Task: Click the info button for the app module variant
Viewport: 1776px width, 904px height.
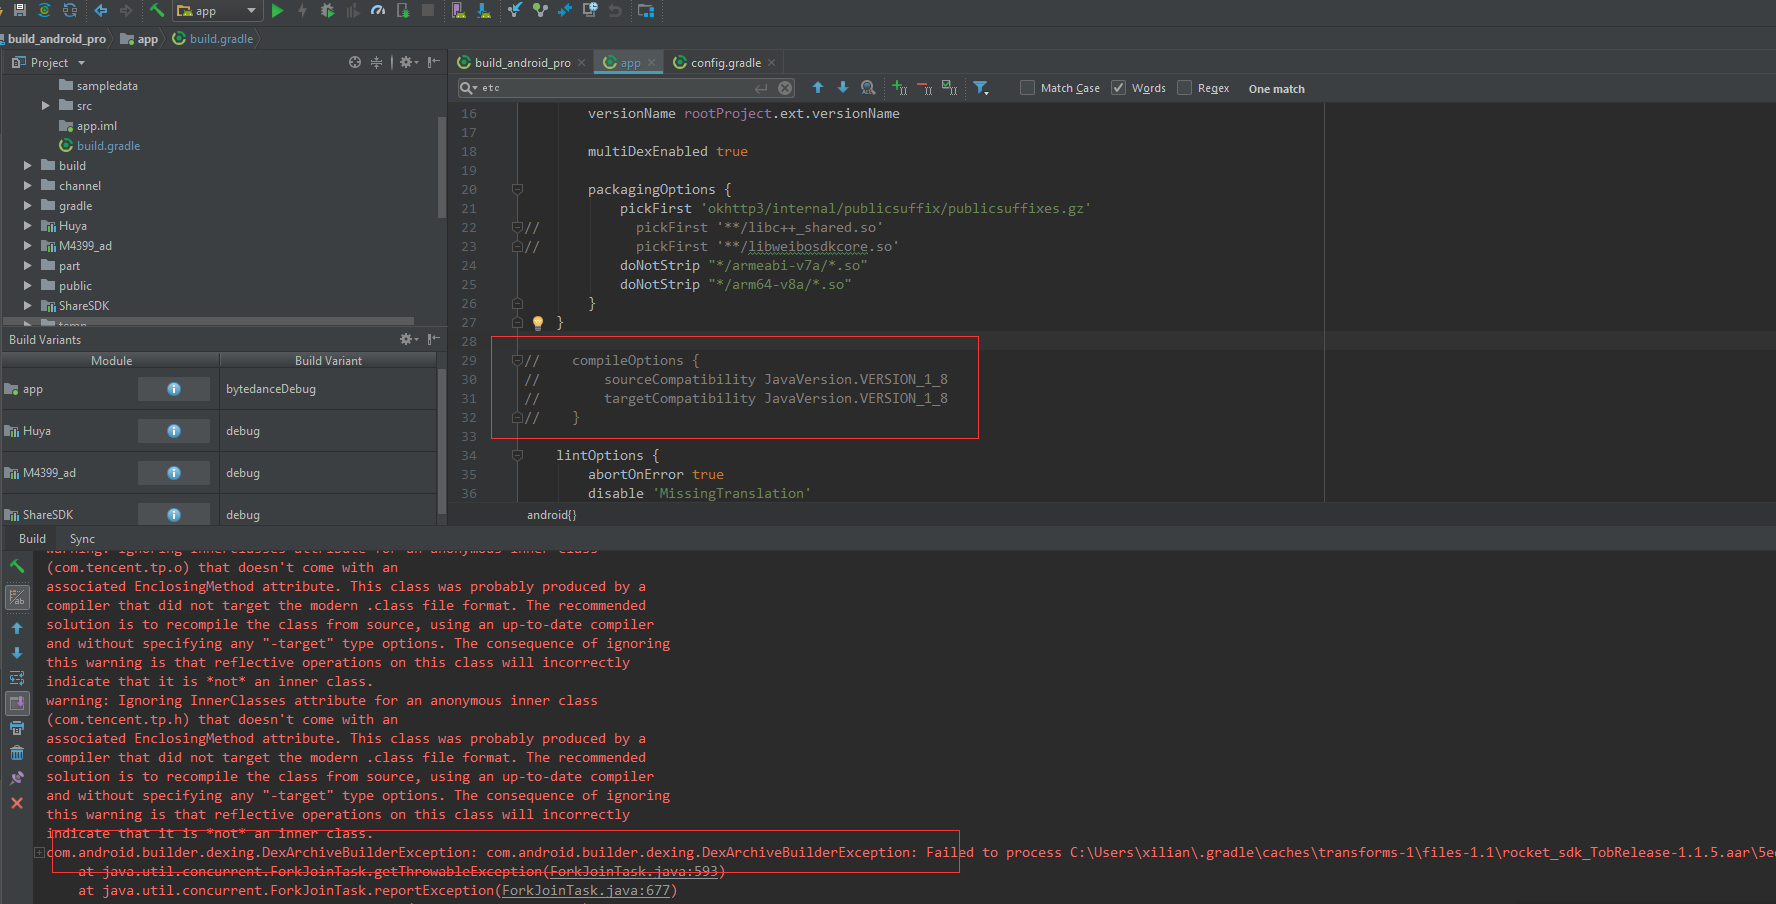Action: pos(174,389)
